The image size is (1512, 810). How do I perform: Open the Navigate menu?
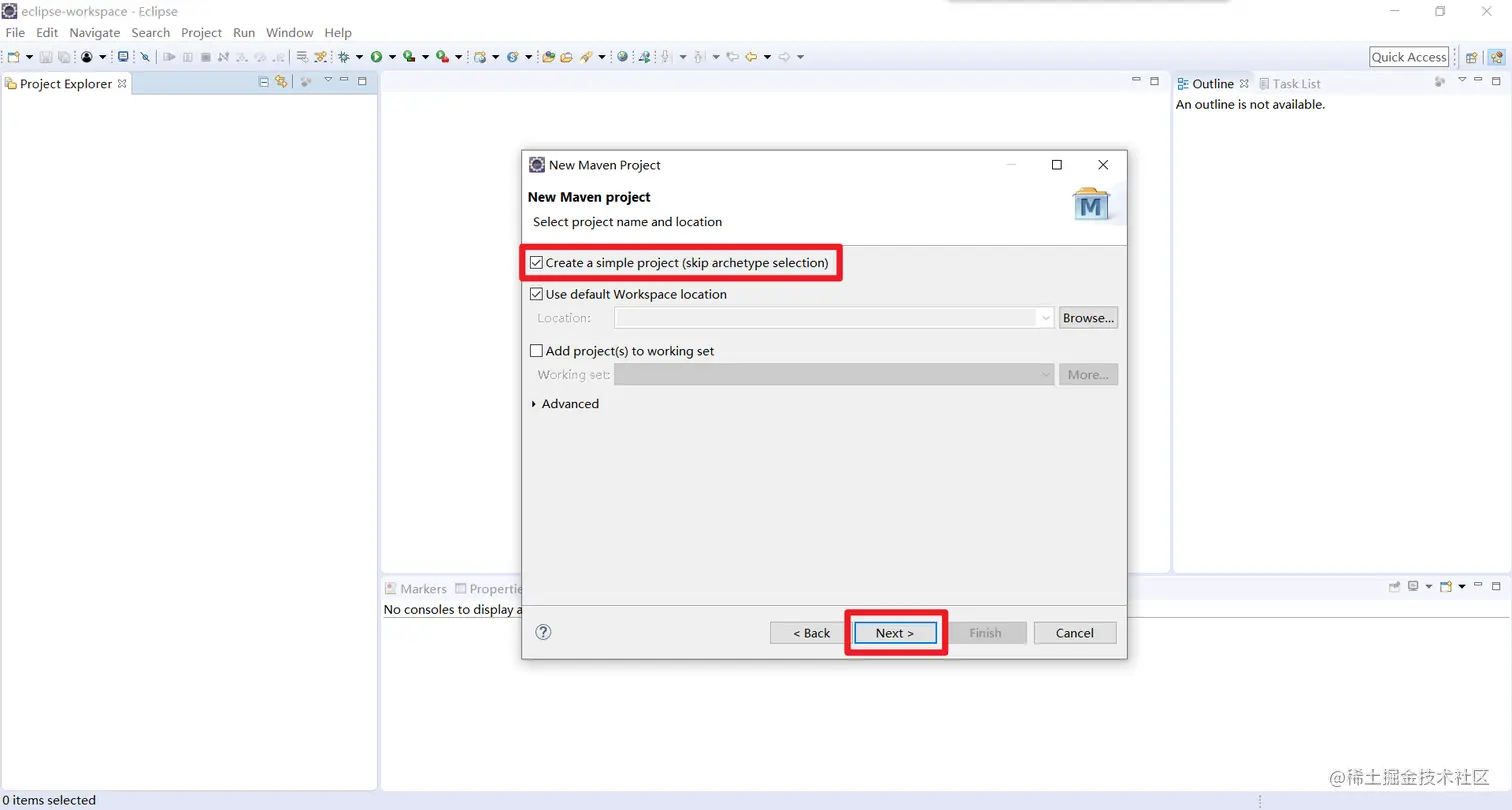pos(95,33)
